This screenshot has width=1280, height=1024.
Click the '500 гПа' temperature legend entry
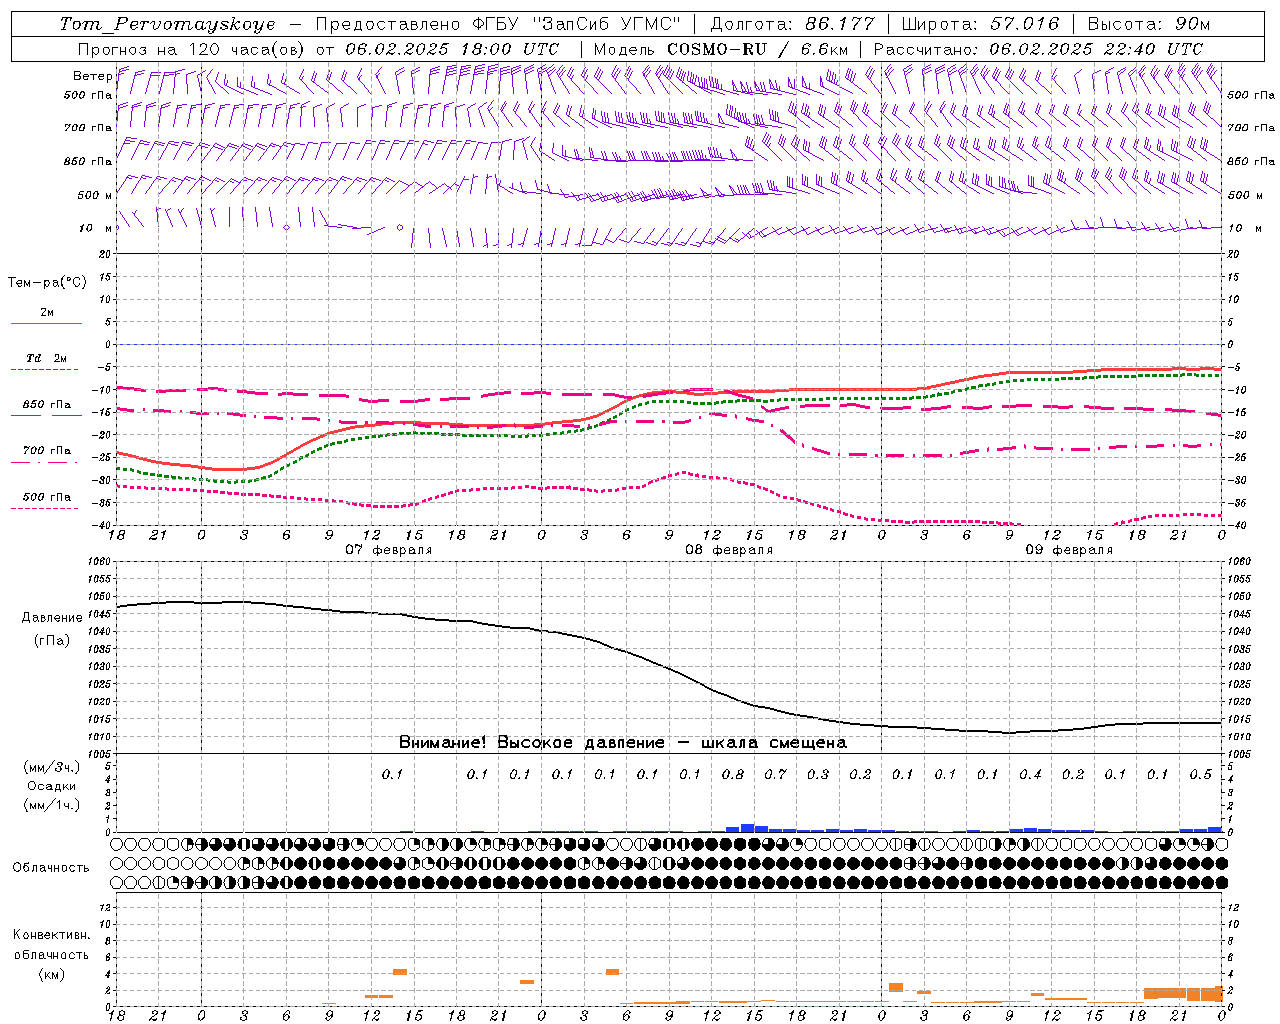click(47, 497)
